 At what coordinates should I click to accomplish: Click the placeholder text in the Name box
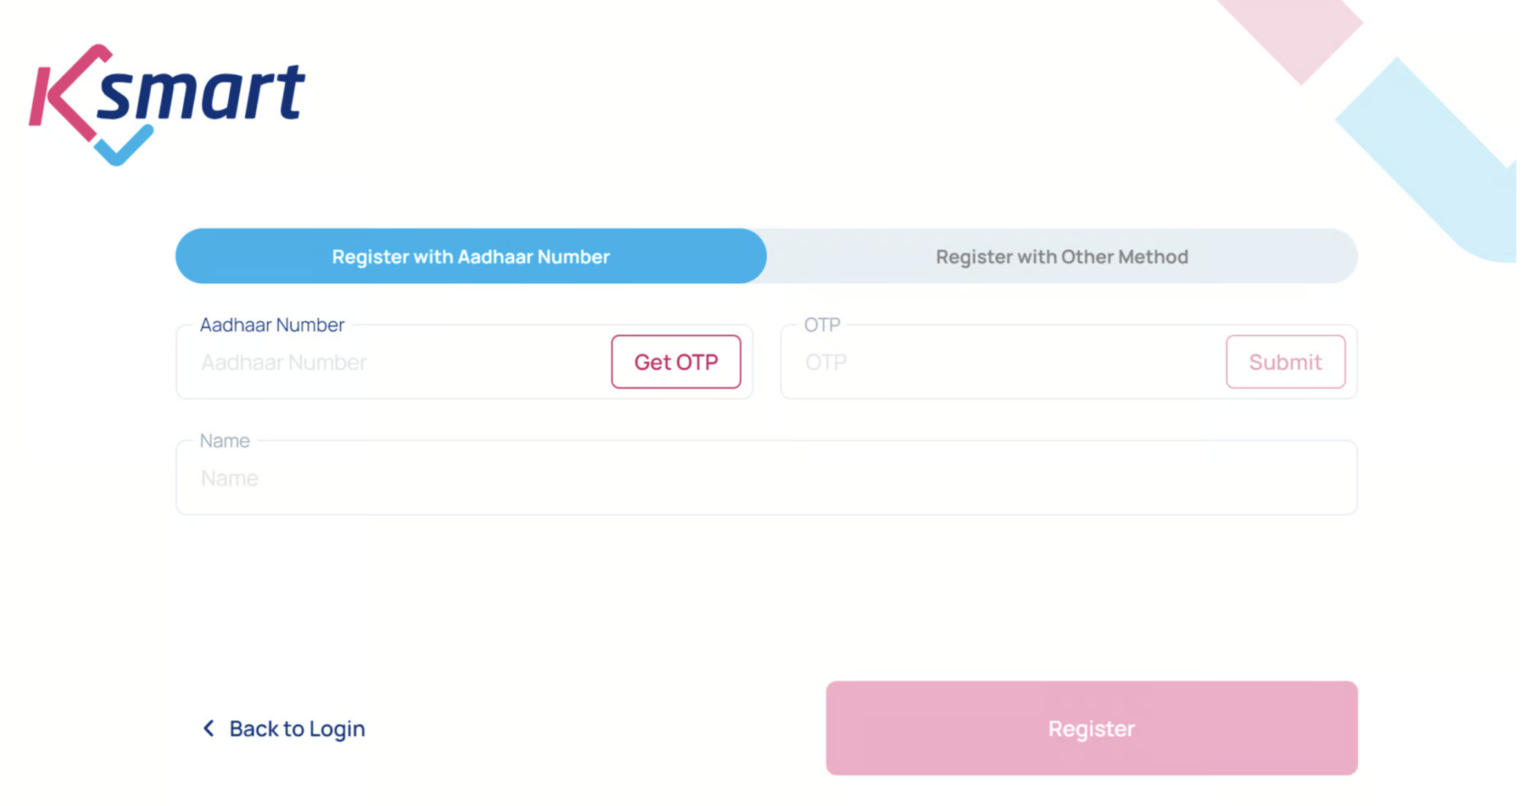pos(229,477)
